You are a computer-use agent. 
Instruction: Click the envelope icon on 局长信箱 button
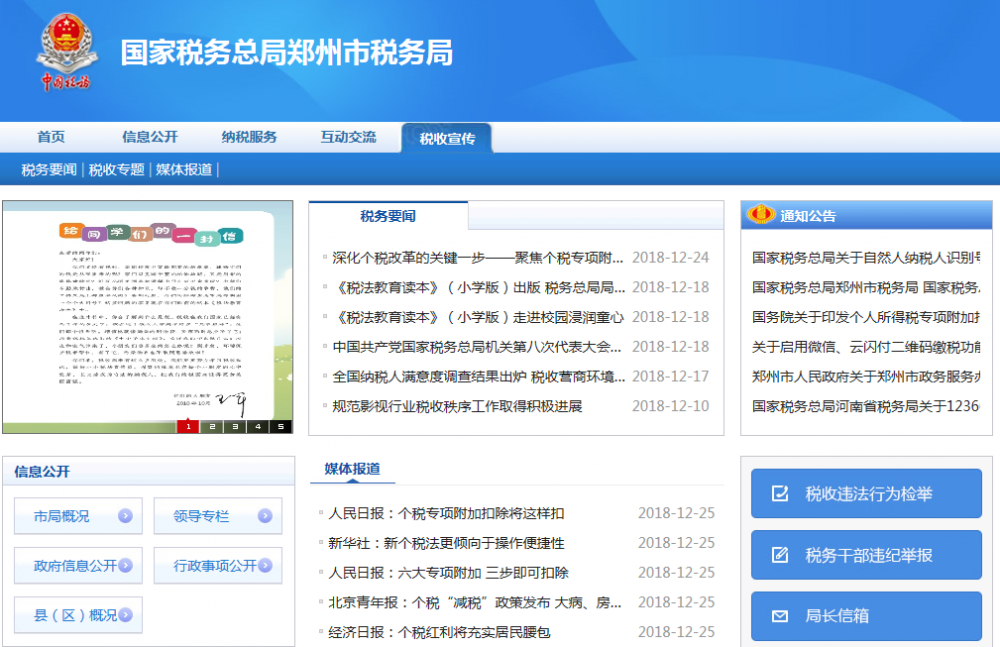pos(780,617)
